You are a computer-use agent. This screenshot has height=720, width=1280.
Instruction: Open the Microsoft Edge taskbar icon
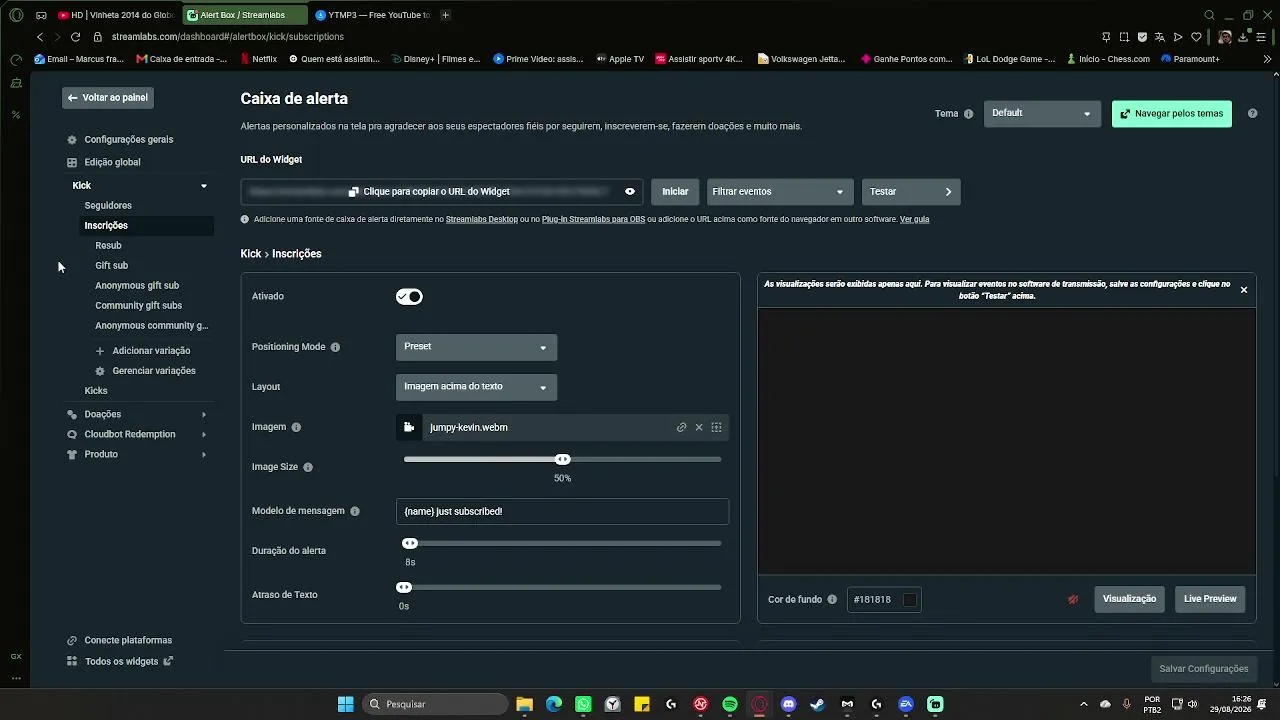(554, 704)
